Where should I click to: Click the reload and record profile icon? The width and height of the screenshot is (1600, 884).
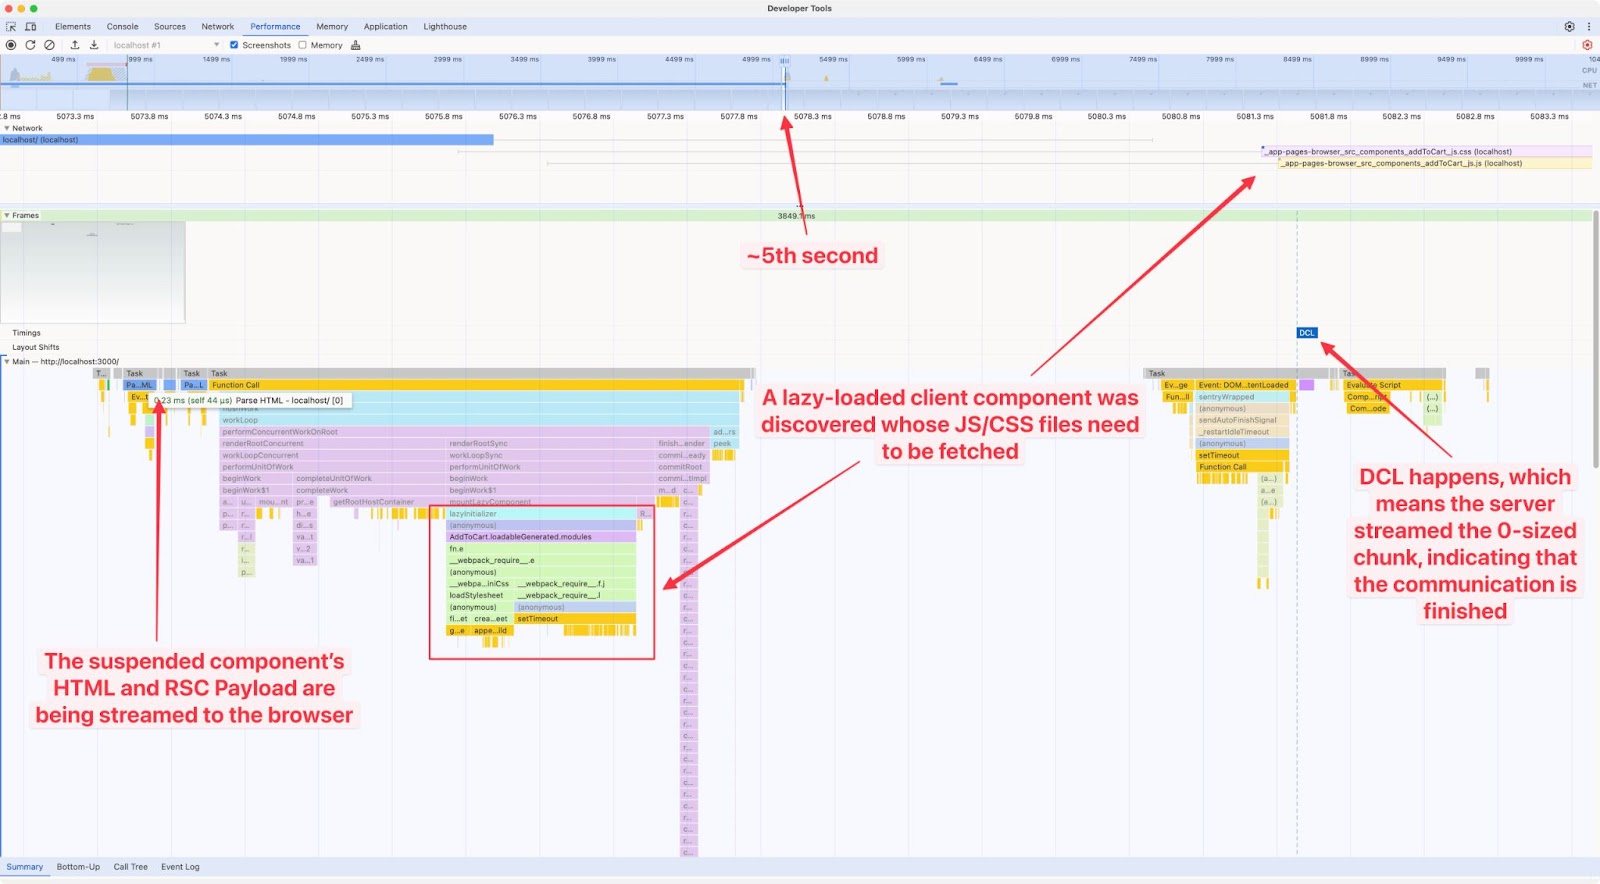[x=30, y=45]
